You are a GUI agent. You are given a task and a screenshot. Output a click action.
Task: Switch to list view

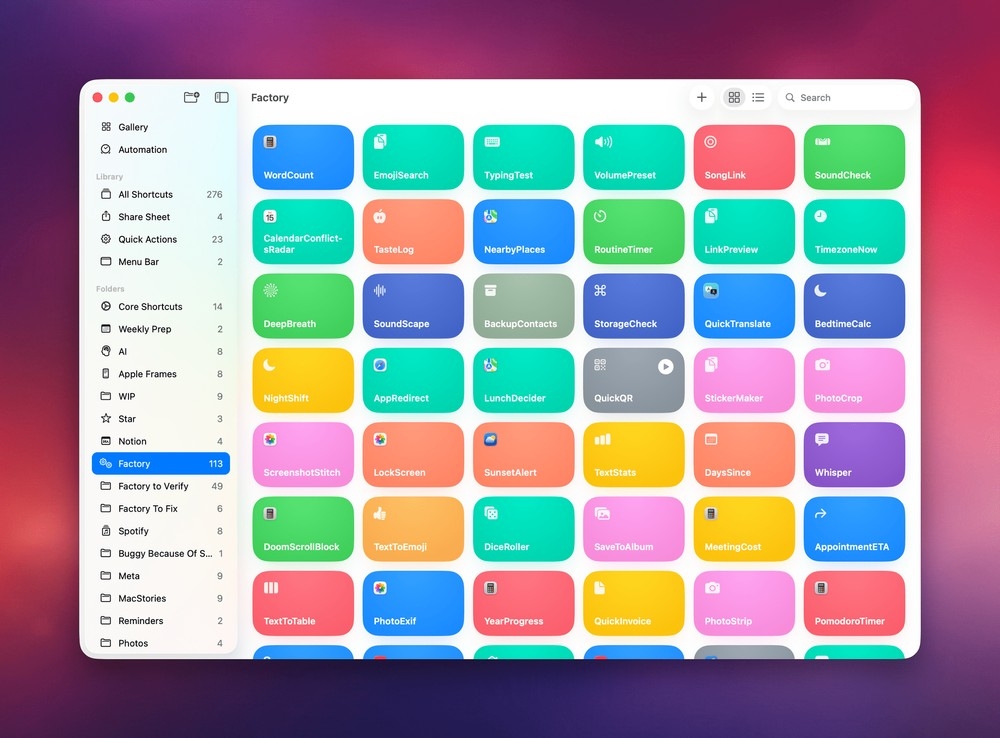758,97
